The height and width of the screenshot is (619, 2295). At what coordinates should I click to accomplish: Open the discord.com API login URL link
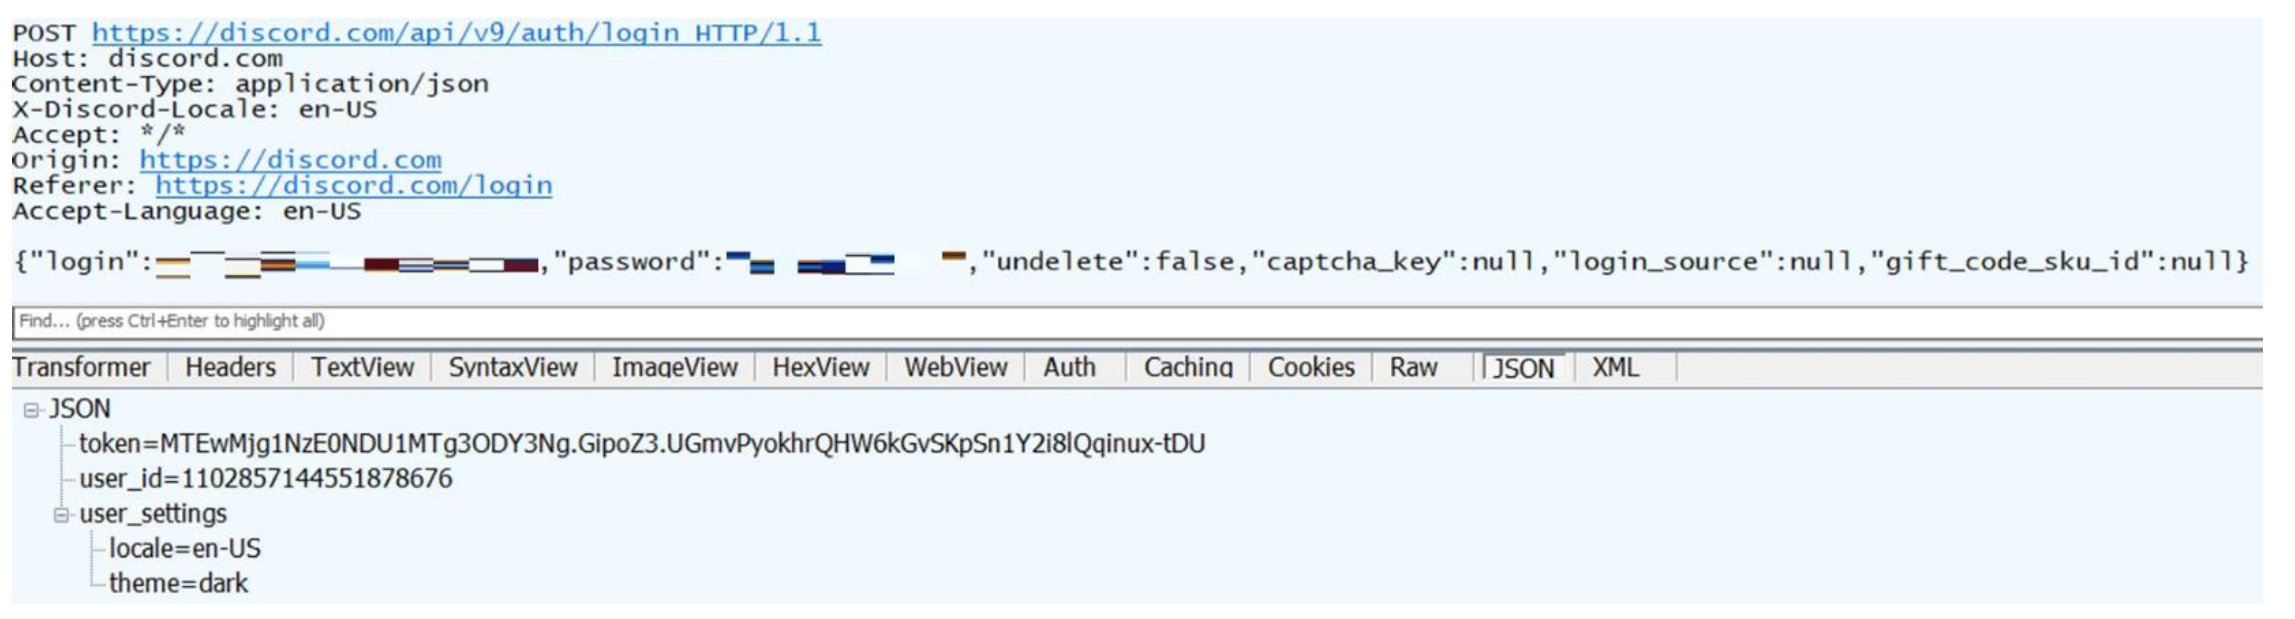[456, 33]
